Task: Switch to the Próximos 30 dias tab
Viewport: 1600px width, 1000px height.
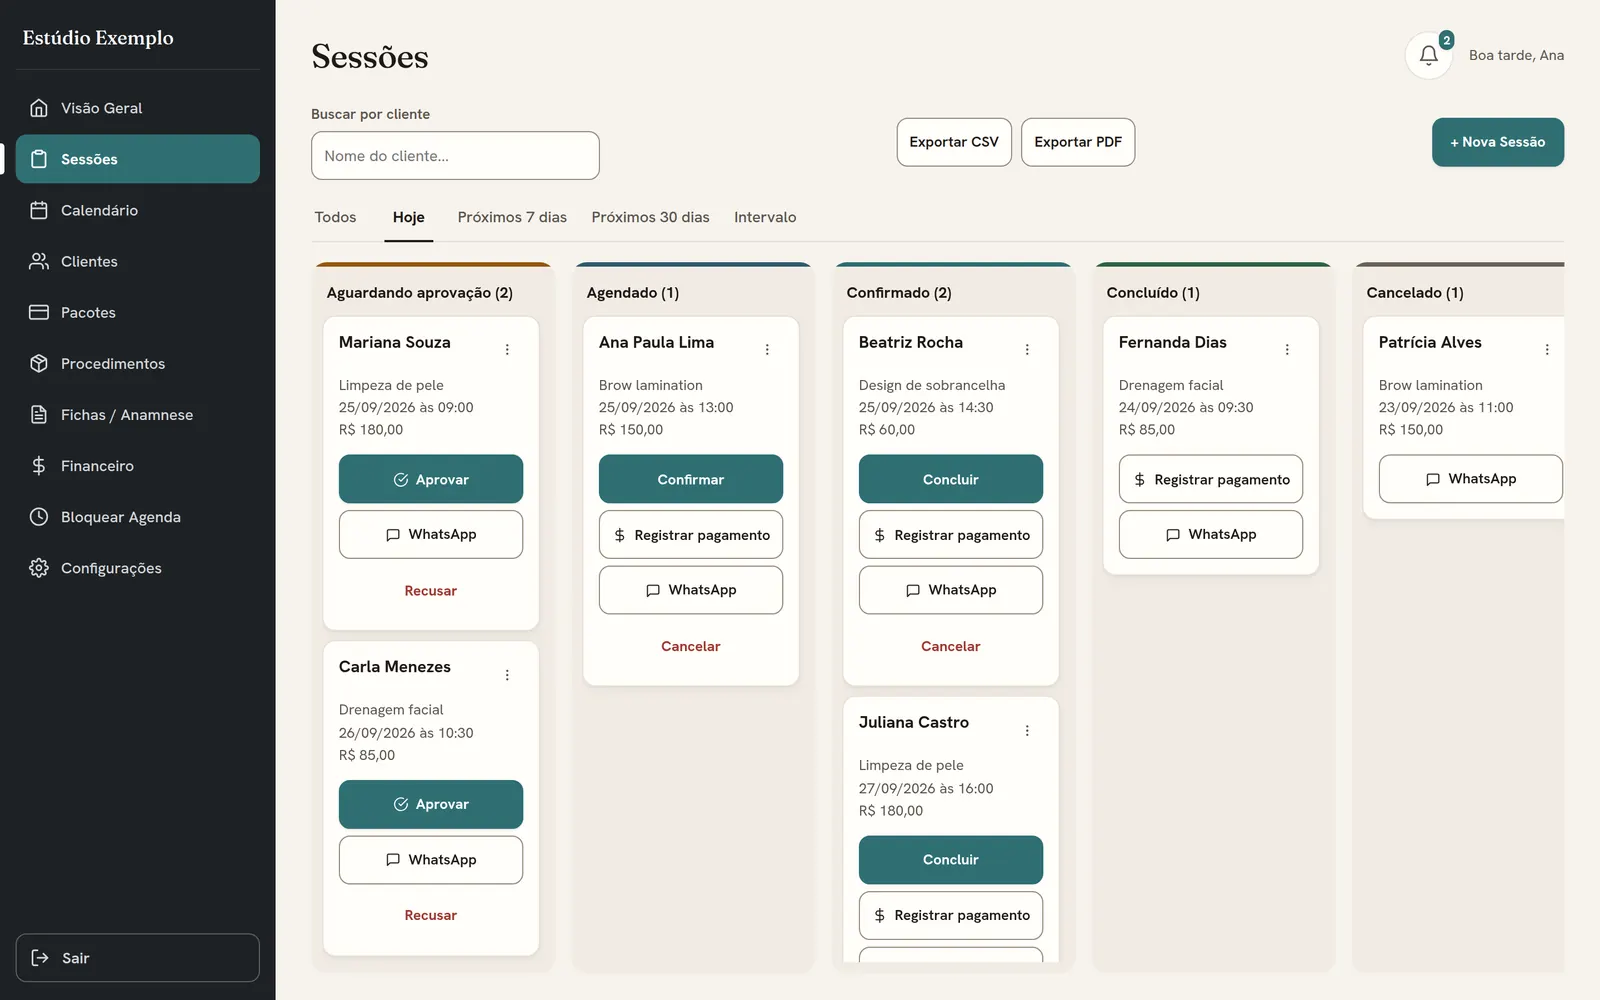Action: pos(650,217)
